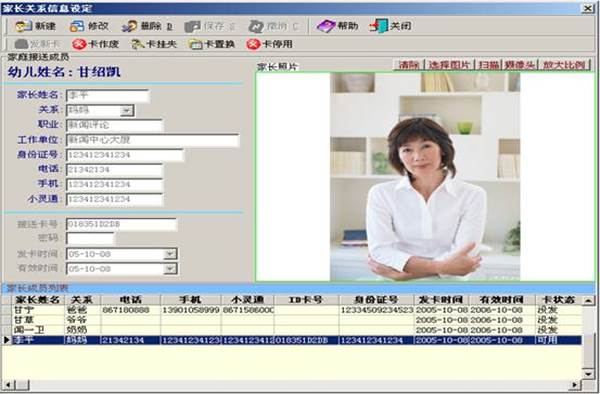The width and height of the screenshot is (600, 394).
Task: Click the 卡状态 (card status) column header
Action: click(x=559, y=300)
